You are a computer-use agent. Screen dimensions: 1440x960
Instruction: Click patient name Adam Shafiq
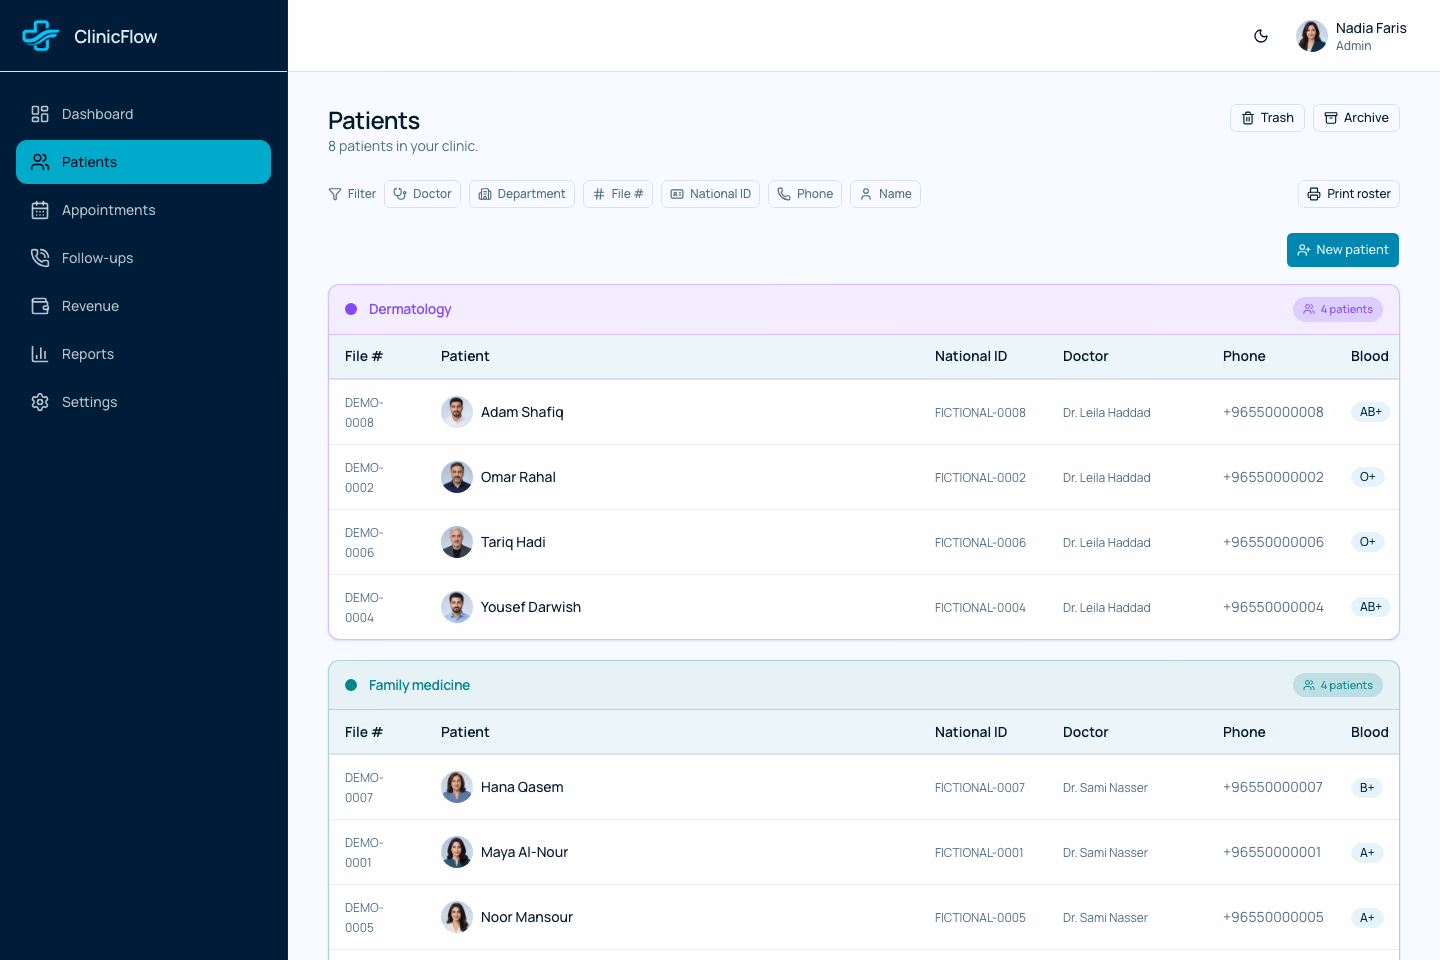click(x=522, y=412)
